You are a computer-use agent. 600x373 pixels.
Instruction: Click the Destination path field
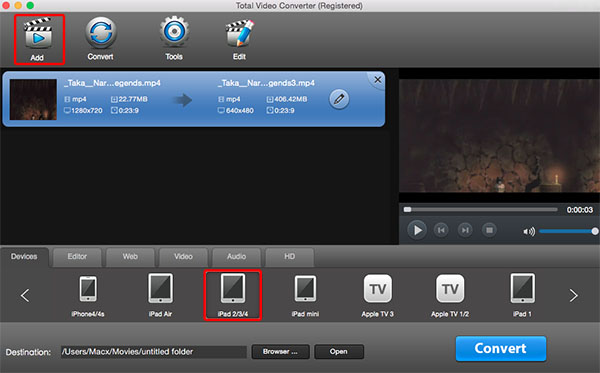click(x=153, y=352)
